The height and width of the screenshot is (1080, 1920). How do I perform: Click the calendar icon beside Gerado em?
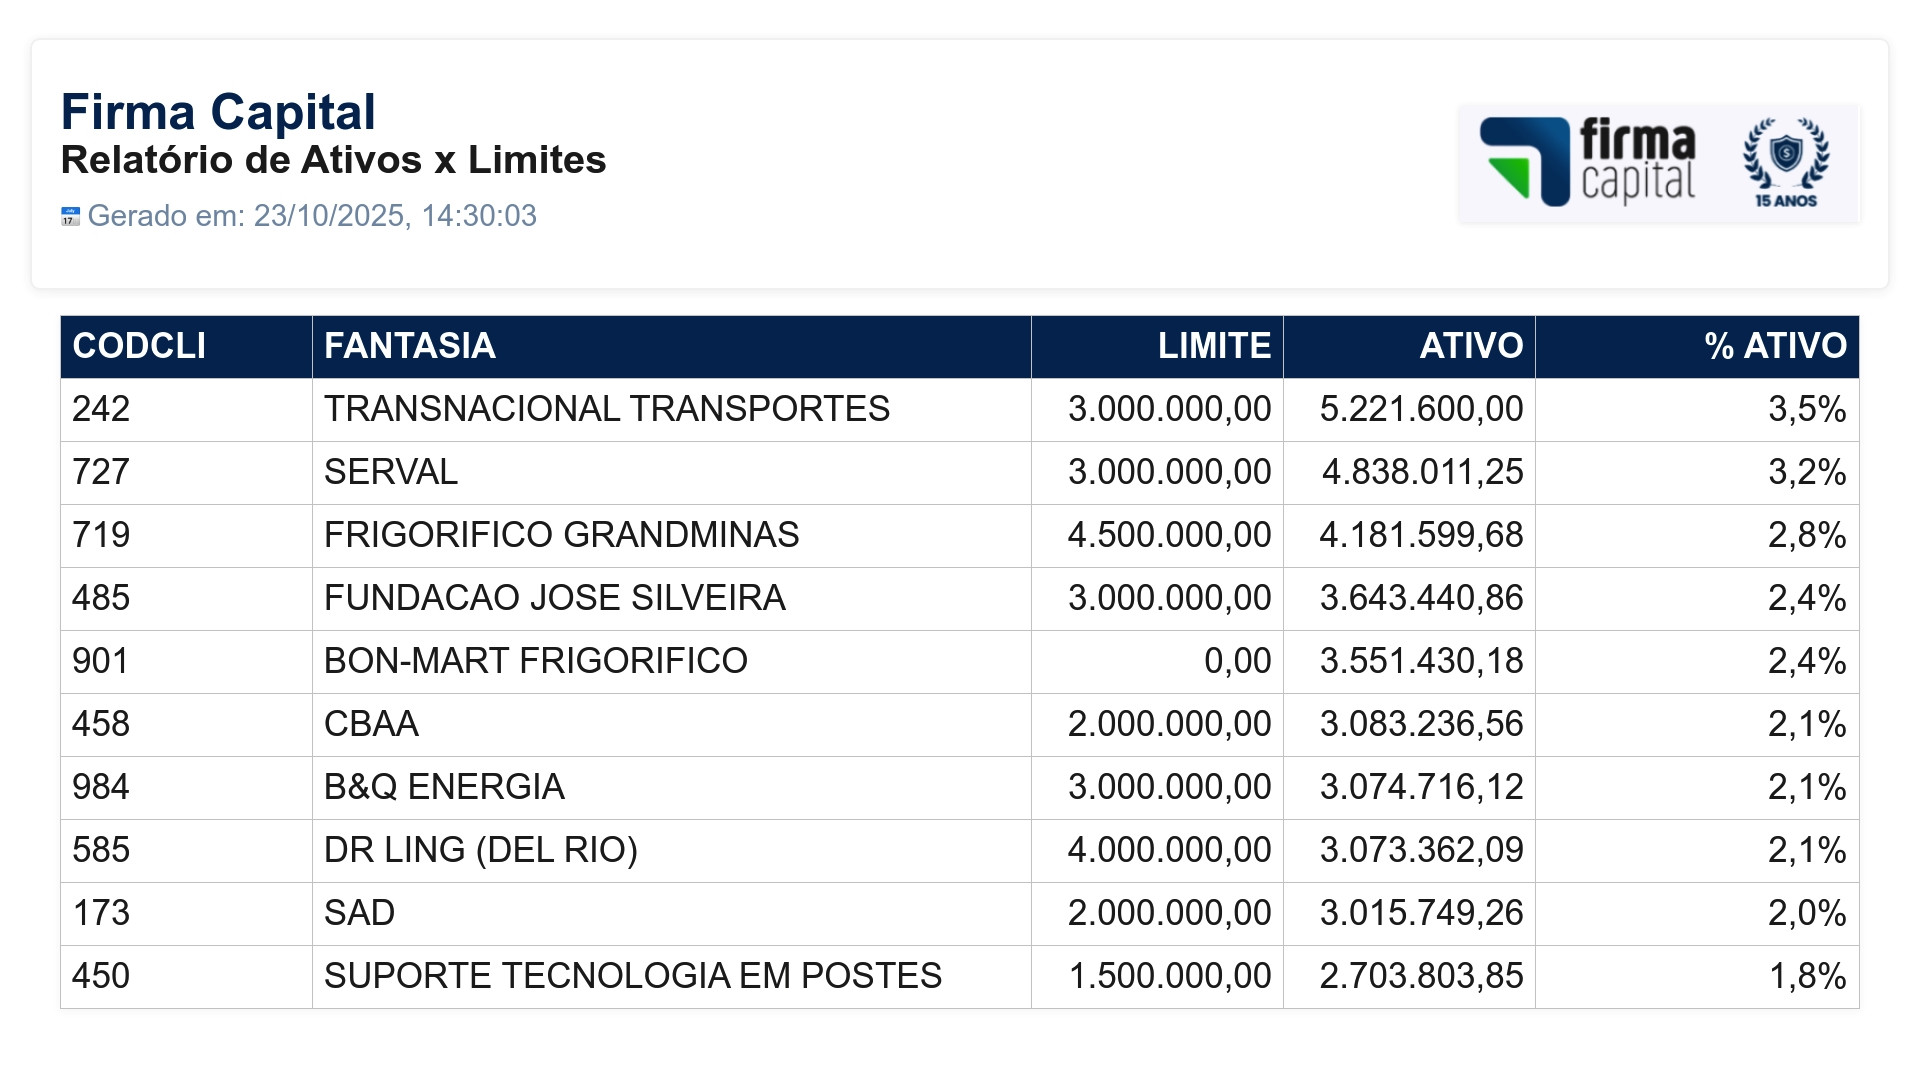click(x=70, y=216)
